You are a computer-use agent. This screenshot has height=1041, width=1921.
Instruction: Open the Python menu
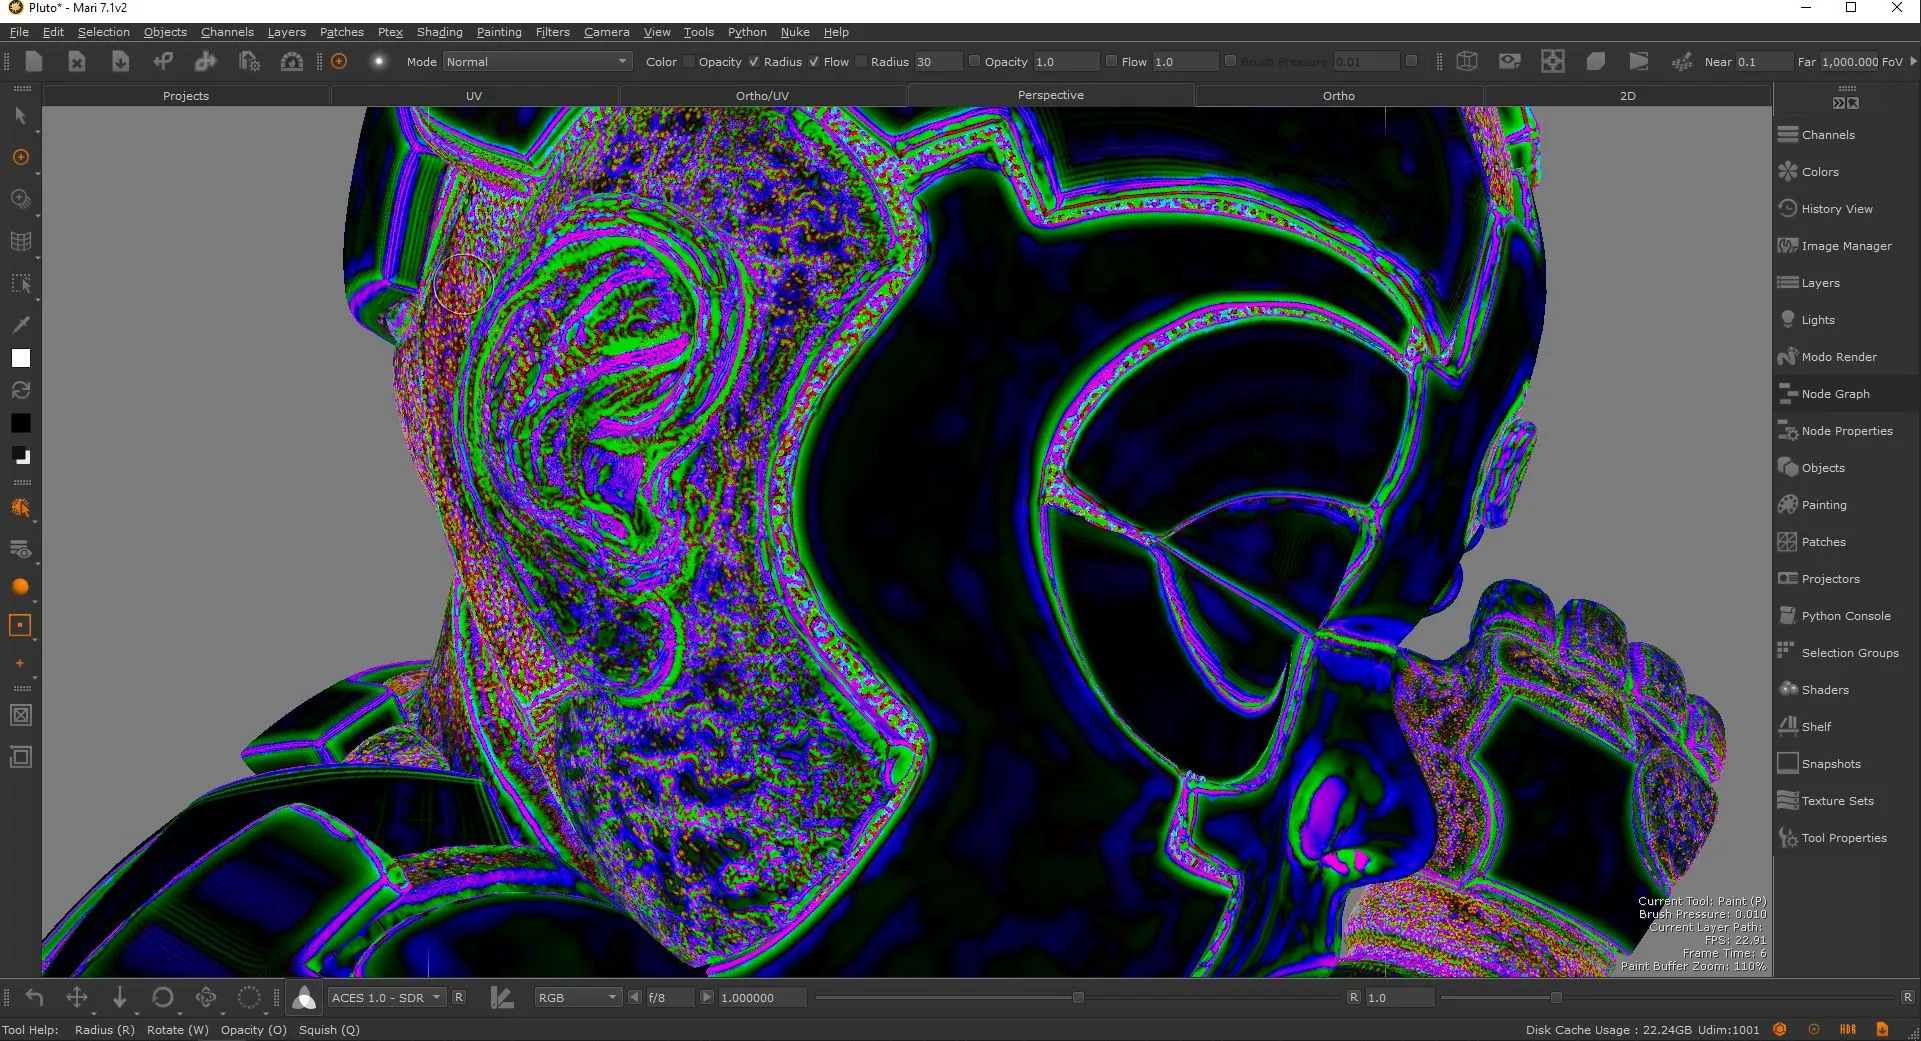[747, 32]
